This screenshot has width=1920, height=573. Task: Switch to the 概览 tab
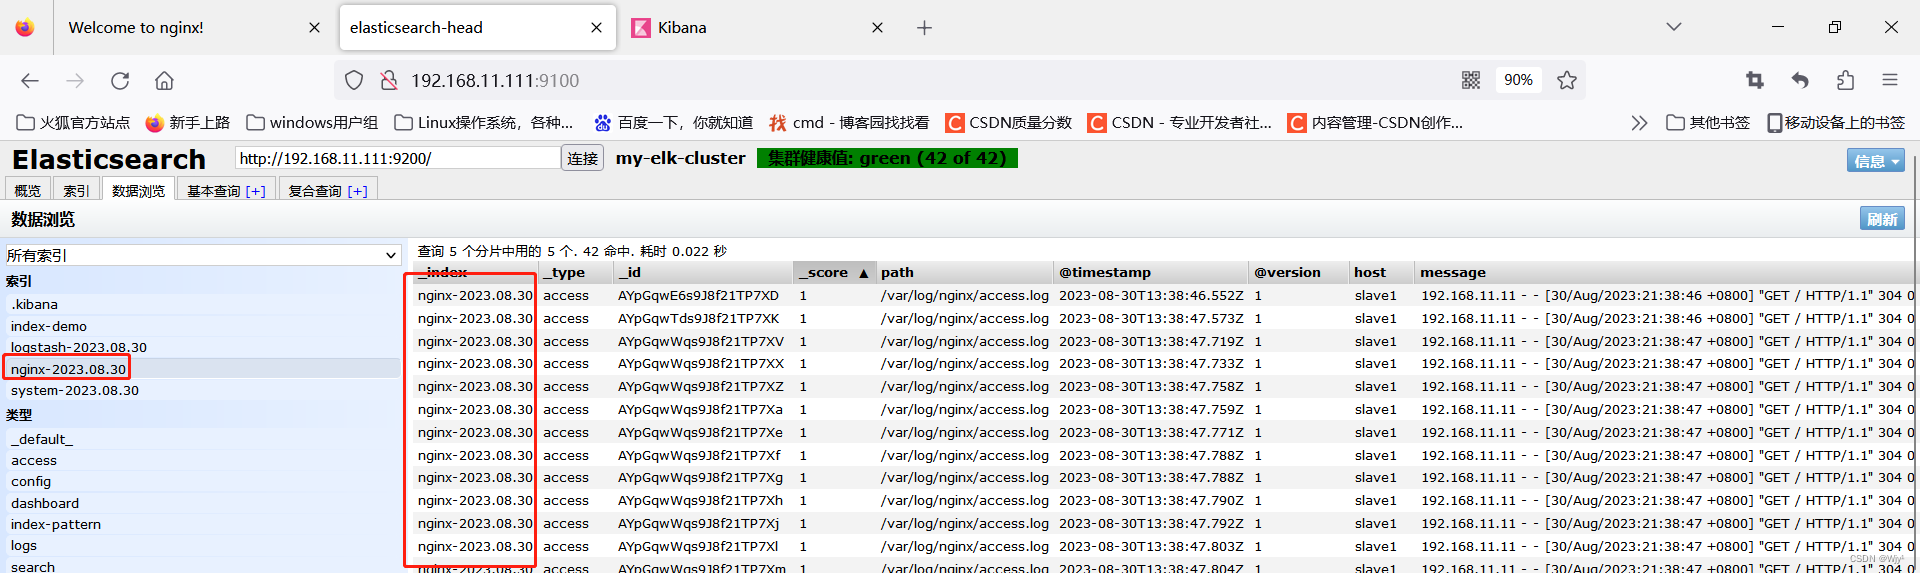[27, 191]
